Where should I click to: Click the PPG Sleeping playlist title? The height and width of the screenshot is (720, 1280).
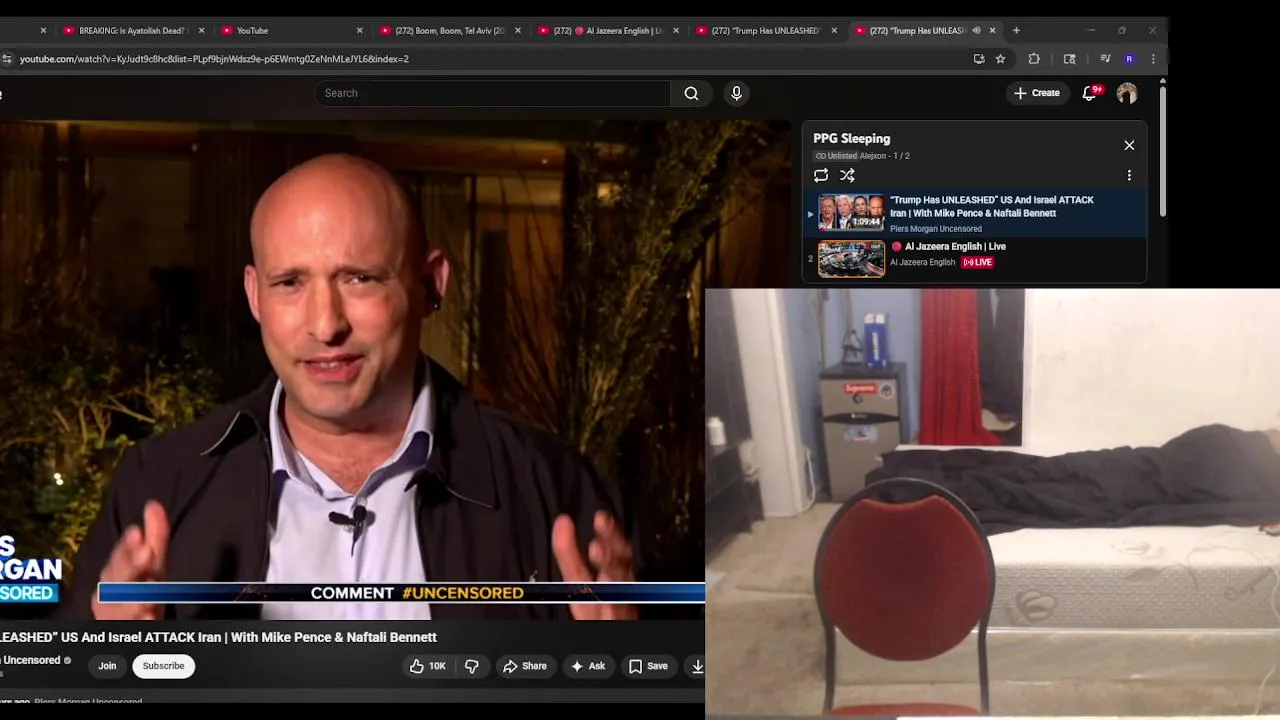coord(851,139)
